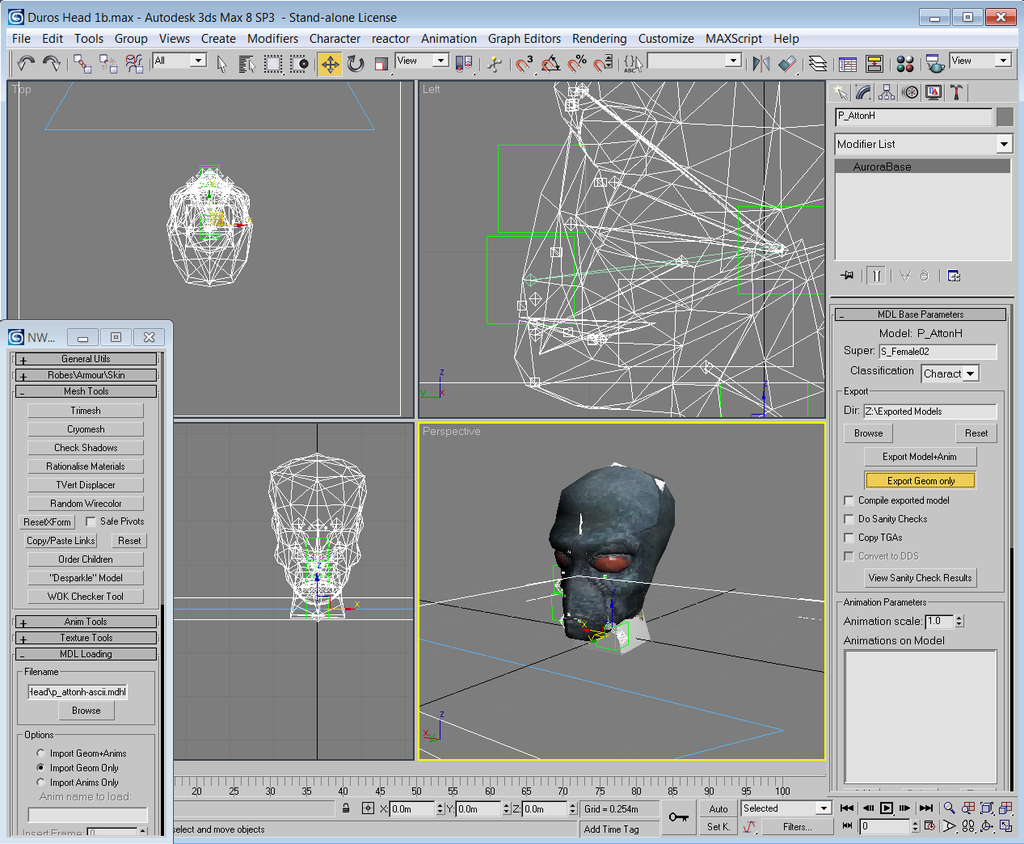The height and width of the screenshot is (844, 1024).
Task: Select the Import Geom+Anims radio option
Action: click(40, 753)
